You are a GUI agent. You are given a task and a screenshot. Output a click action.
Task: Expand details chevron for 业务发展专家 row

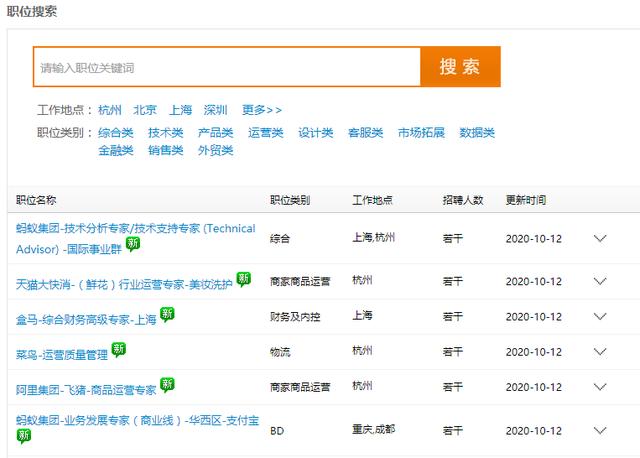pos(600,430)
